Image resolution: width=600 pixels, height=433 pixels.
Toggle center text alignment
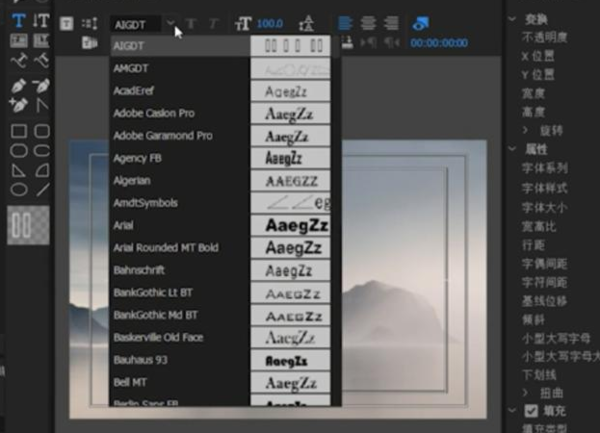[368, 23]
